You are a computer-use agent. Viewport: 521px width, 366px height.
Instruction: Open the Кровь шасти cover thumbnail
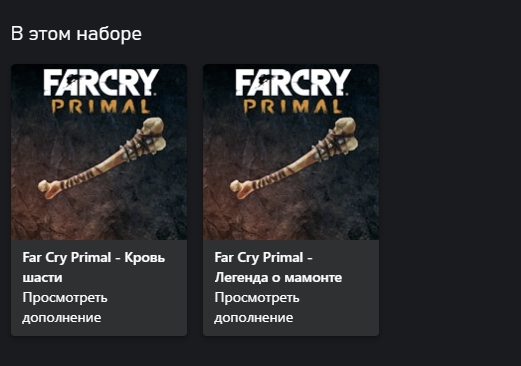[99, 152]
